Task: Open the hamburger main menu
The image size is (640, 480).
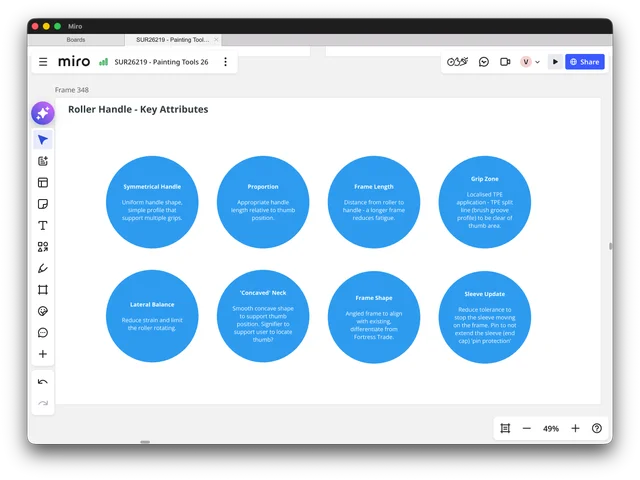Action: [43, 62]
